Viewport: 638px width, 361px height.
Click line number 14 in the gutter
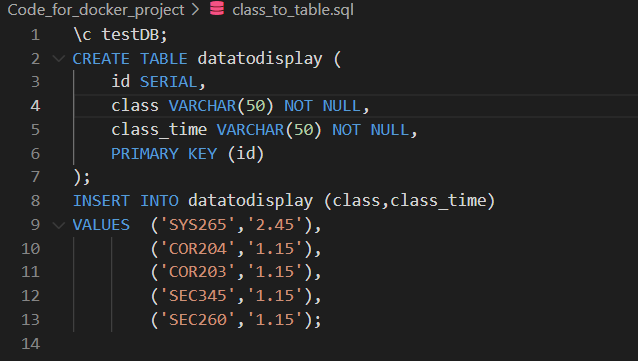pos(31,344)
